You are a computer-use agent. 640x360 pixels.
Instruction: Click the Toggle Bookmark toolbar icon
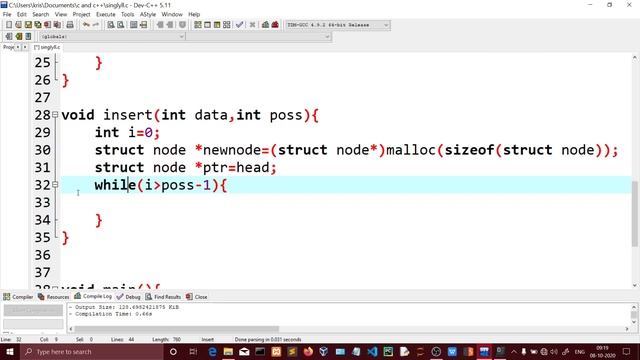click(x=18, y=36)
